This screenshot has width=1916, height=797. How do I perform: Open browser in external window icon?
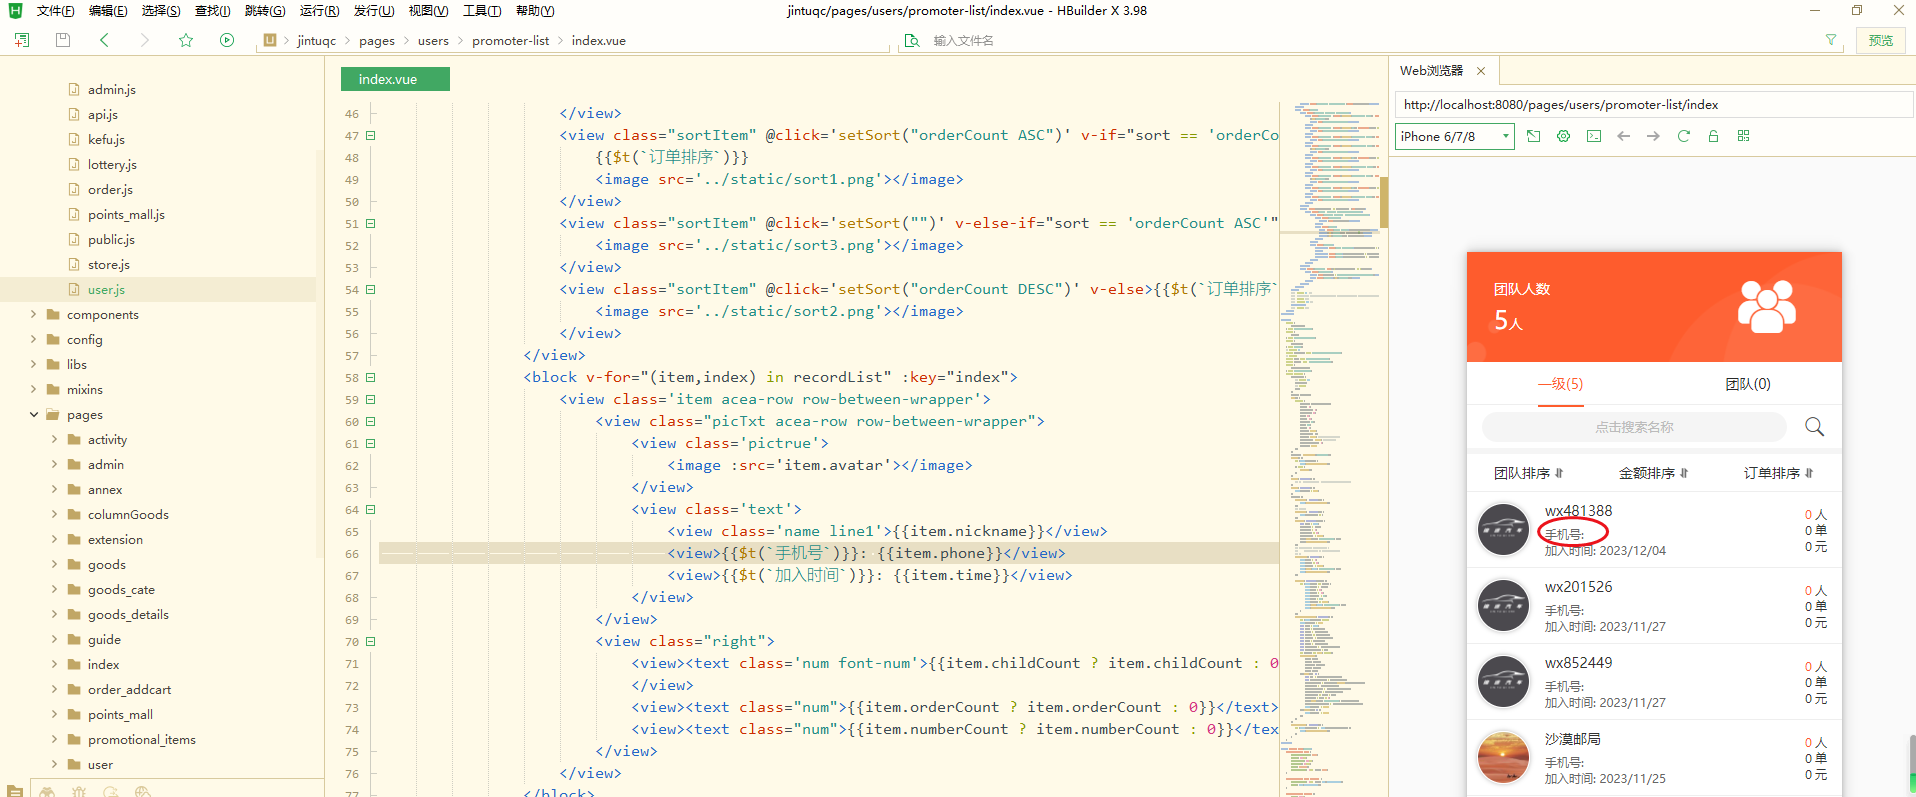click(x=1534, y=136)
